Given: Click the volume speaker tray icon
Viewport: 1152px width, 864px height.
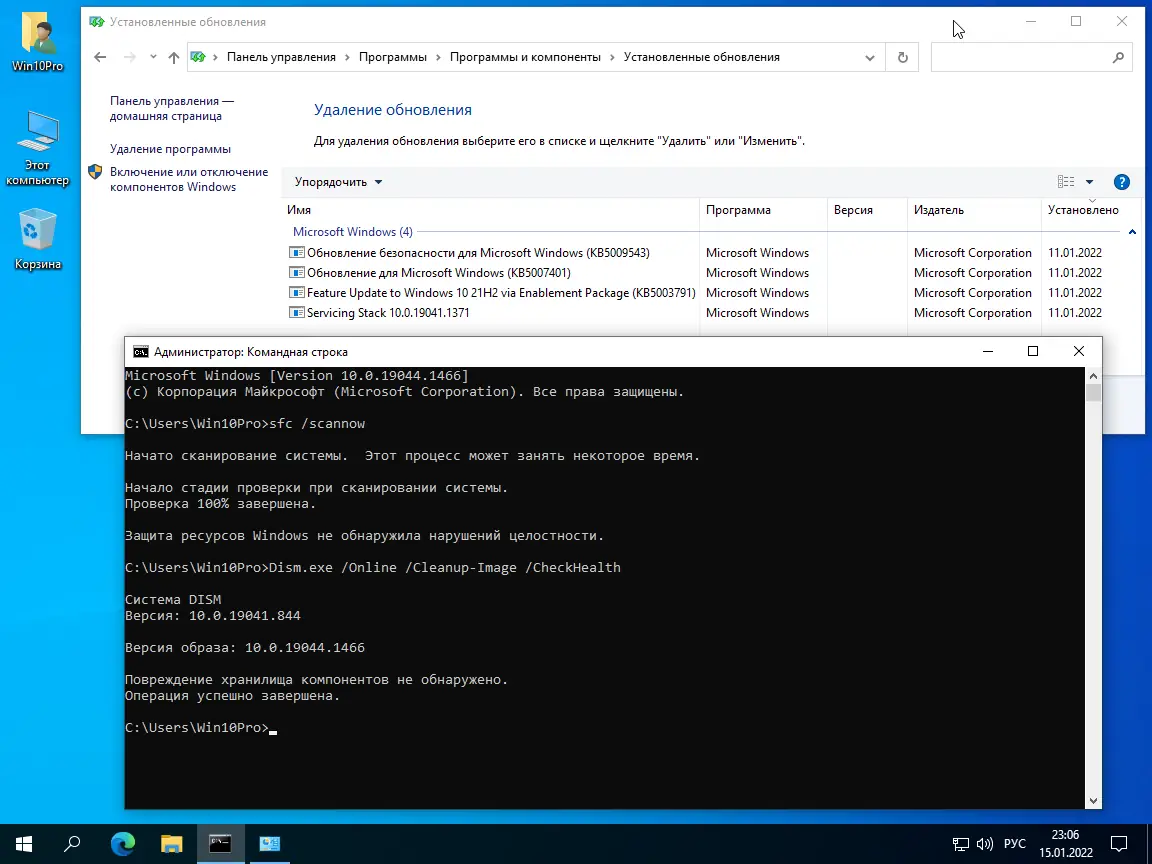Looking at the screenshot, I should point(984,843).
